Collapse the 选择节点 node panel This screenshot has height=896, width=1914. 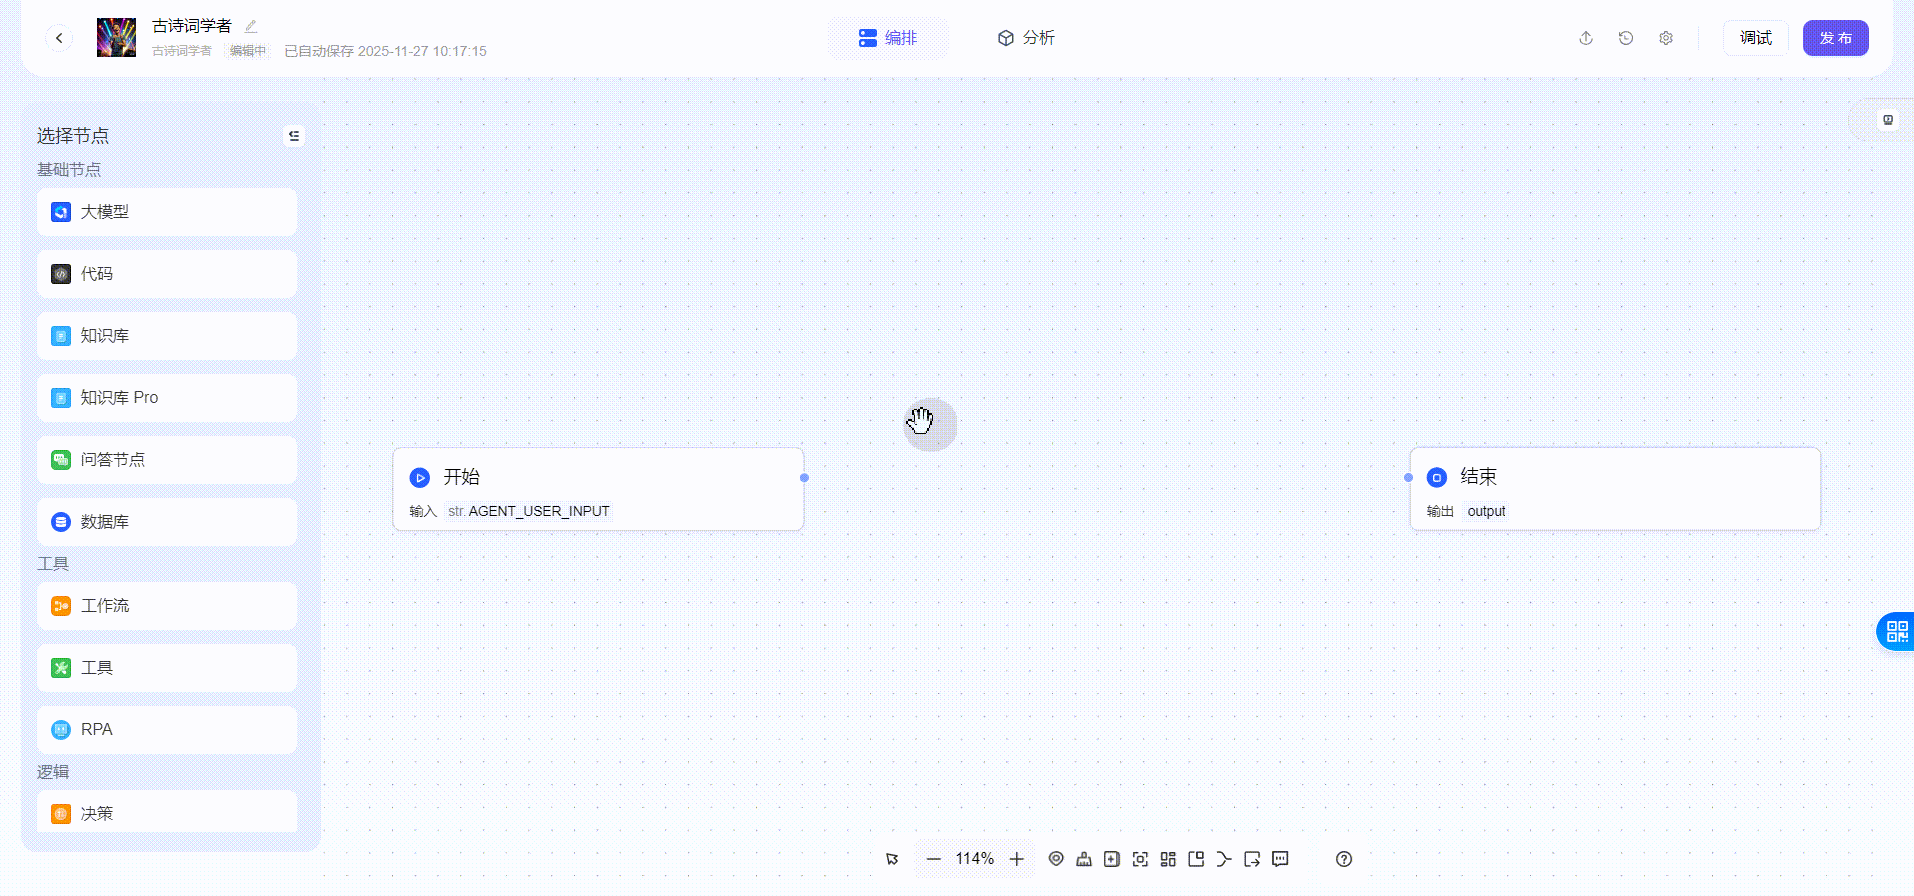click(294, 136)
